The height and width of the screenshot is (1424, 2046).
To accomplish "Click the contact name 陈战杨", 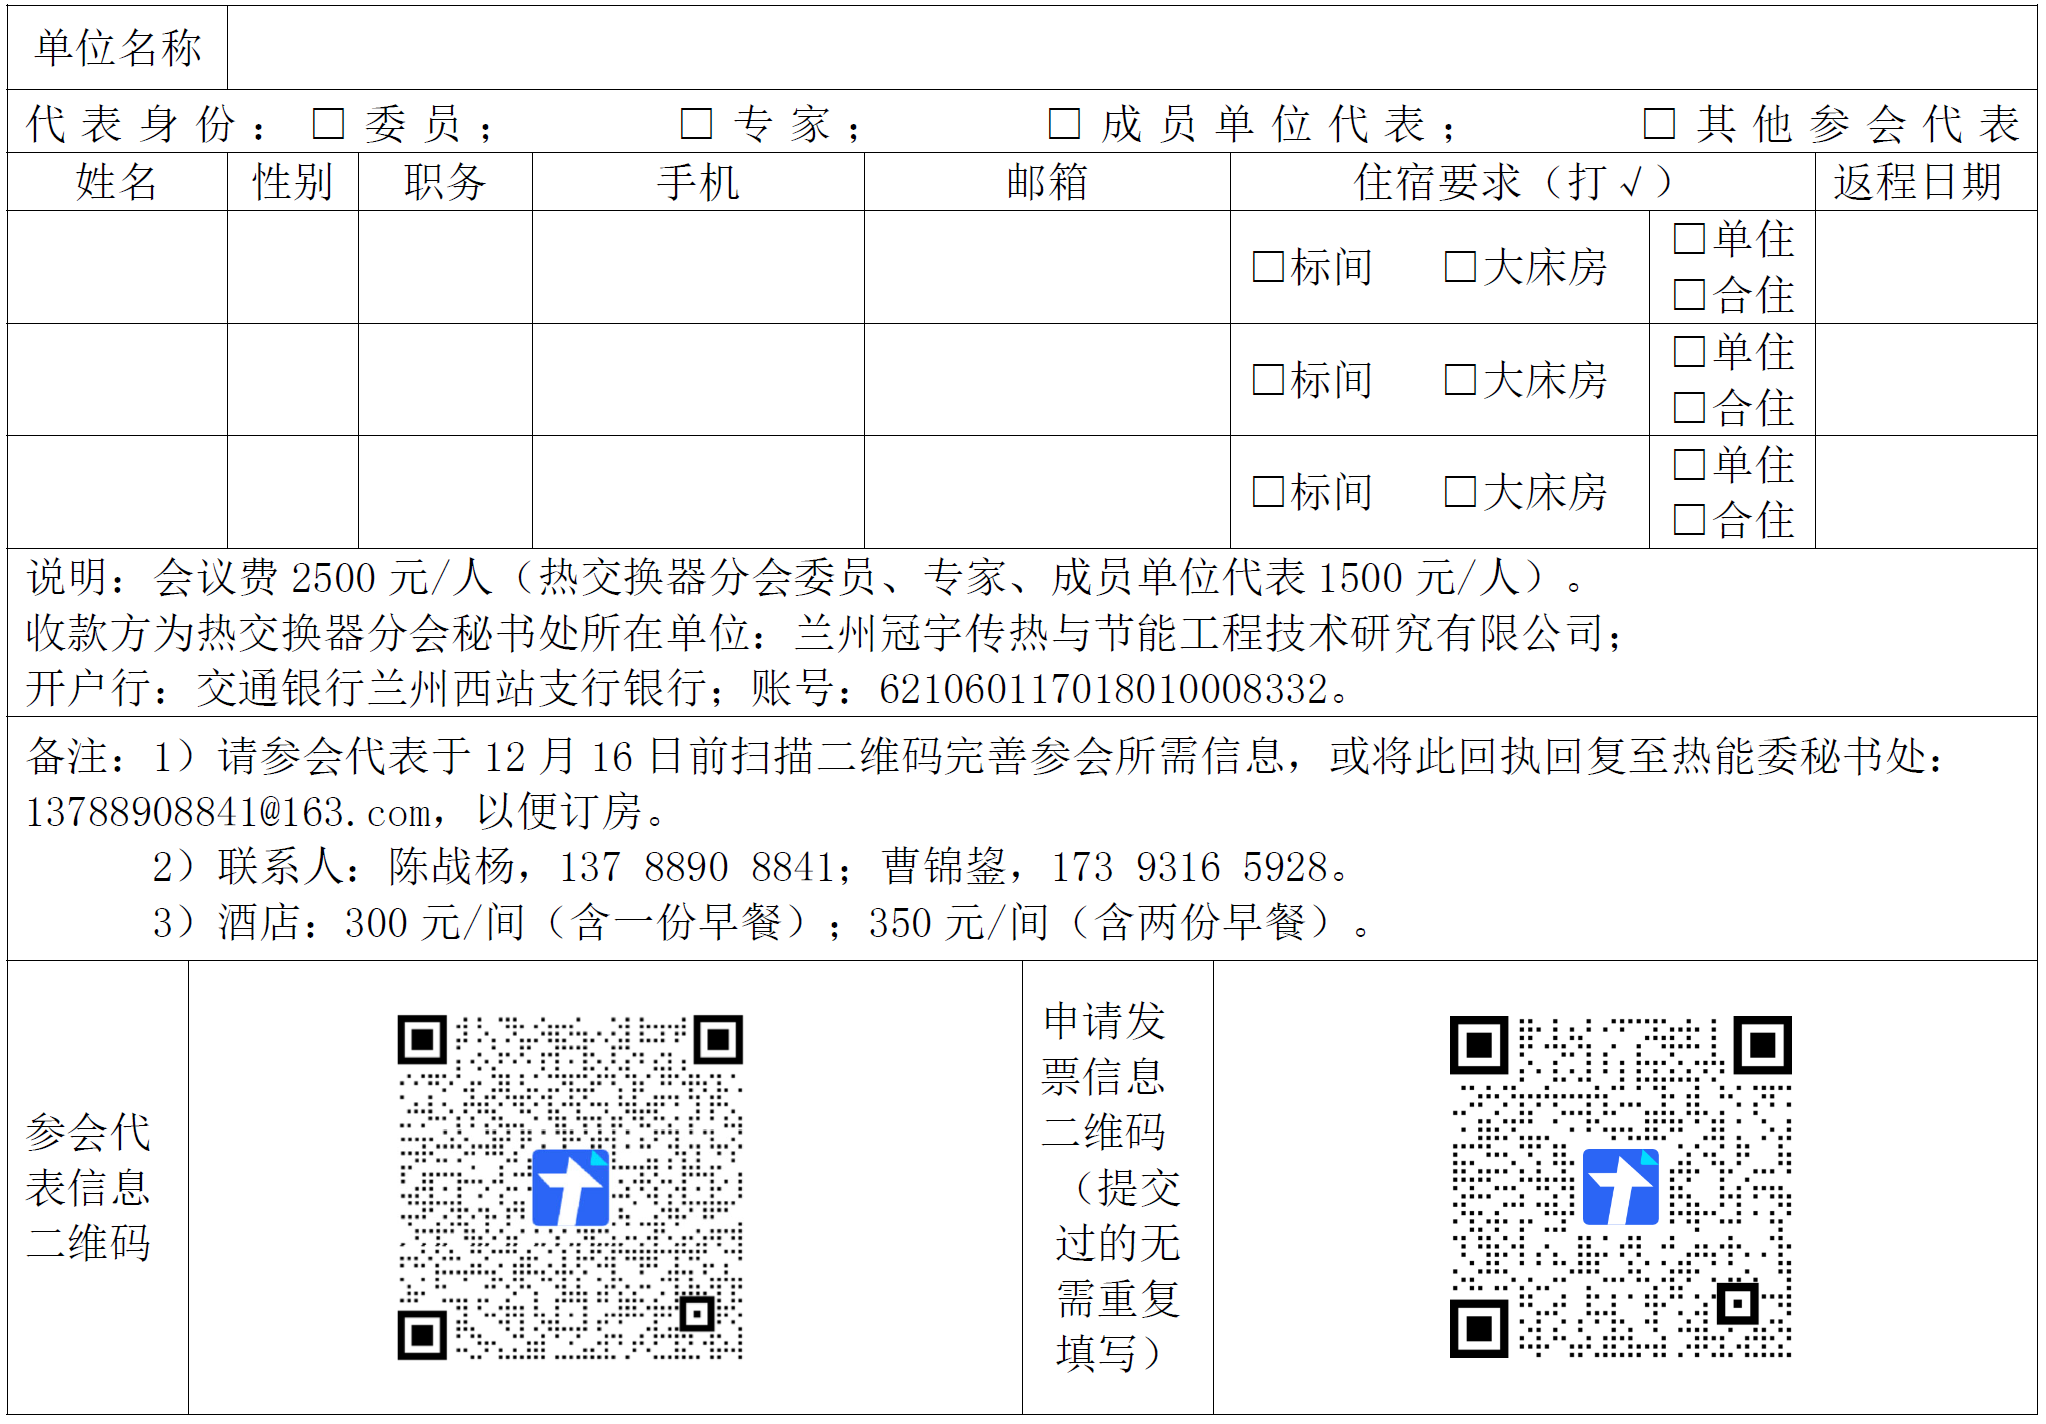I will point(452,866).
